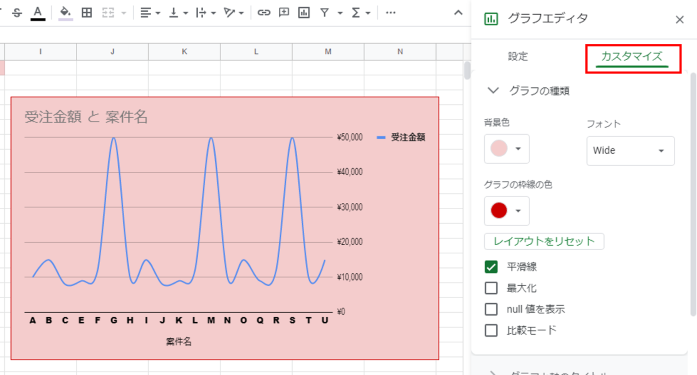Click the insert link icon
697x375 pixels.
[264, 13]
